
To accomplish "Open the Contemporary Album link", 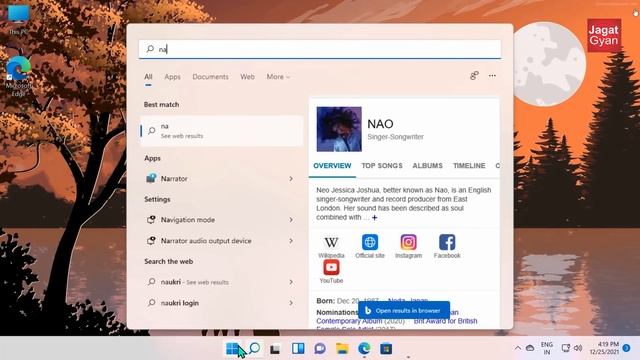I will 349,321.
